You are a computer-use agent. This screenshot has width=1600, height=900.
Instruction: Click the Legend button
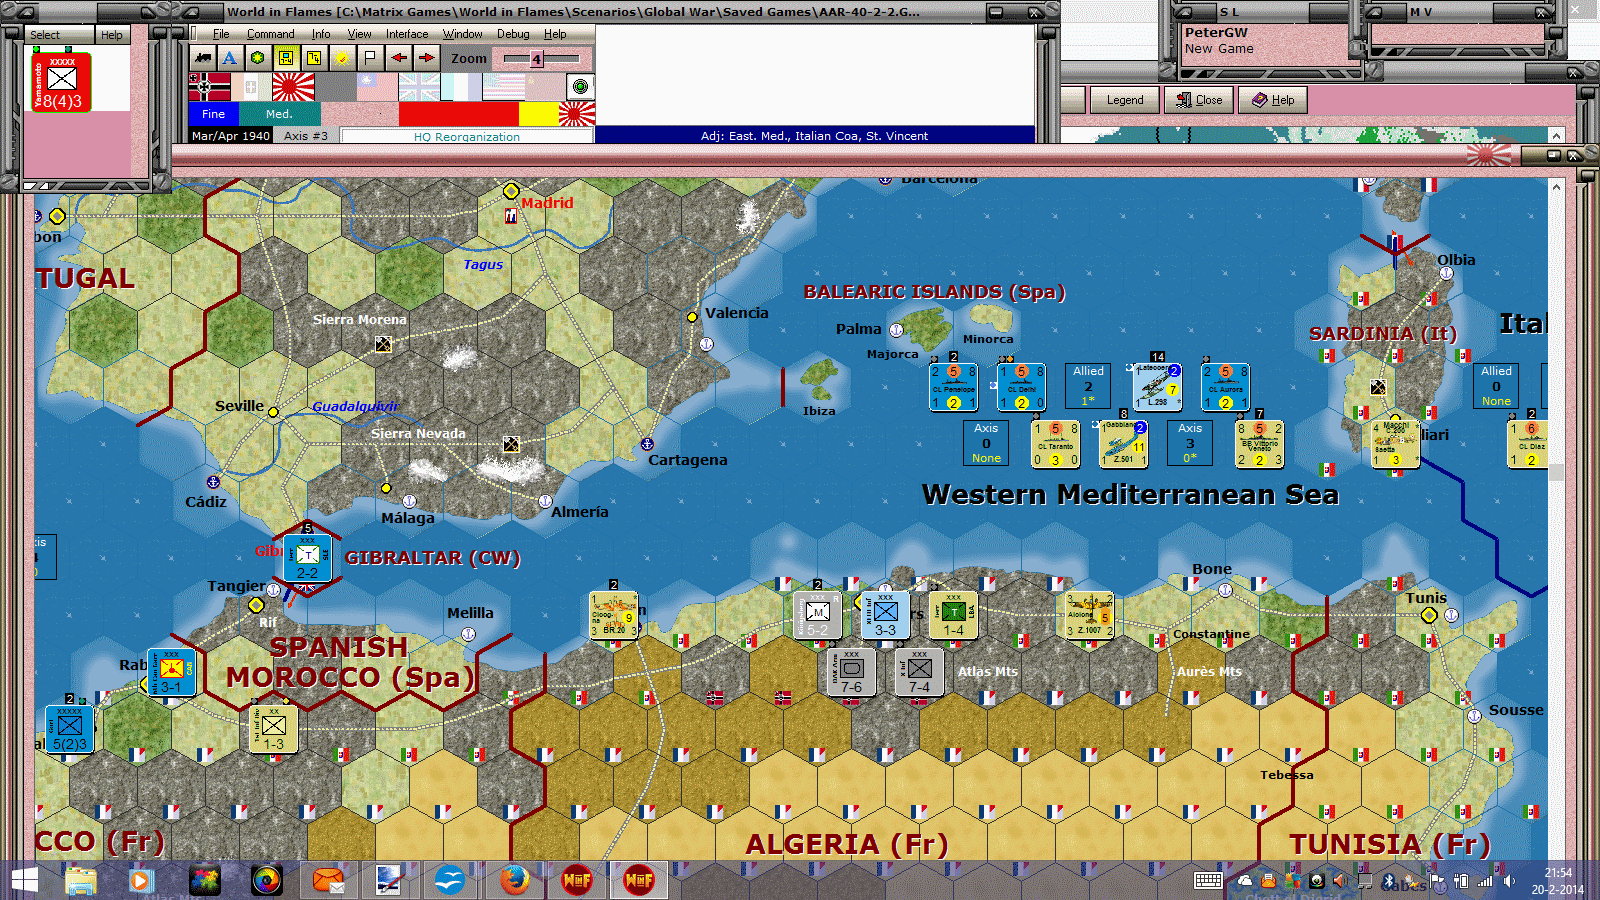1124,100
